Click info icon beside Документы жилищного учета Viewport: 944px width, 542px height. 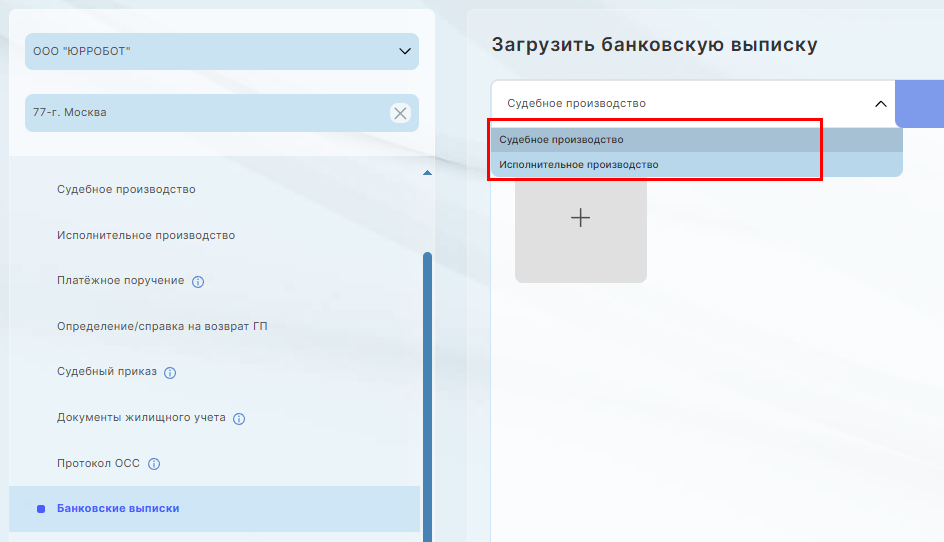click(x=239, y=419)
